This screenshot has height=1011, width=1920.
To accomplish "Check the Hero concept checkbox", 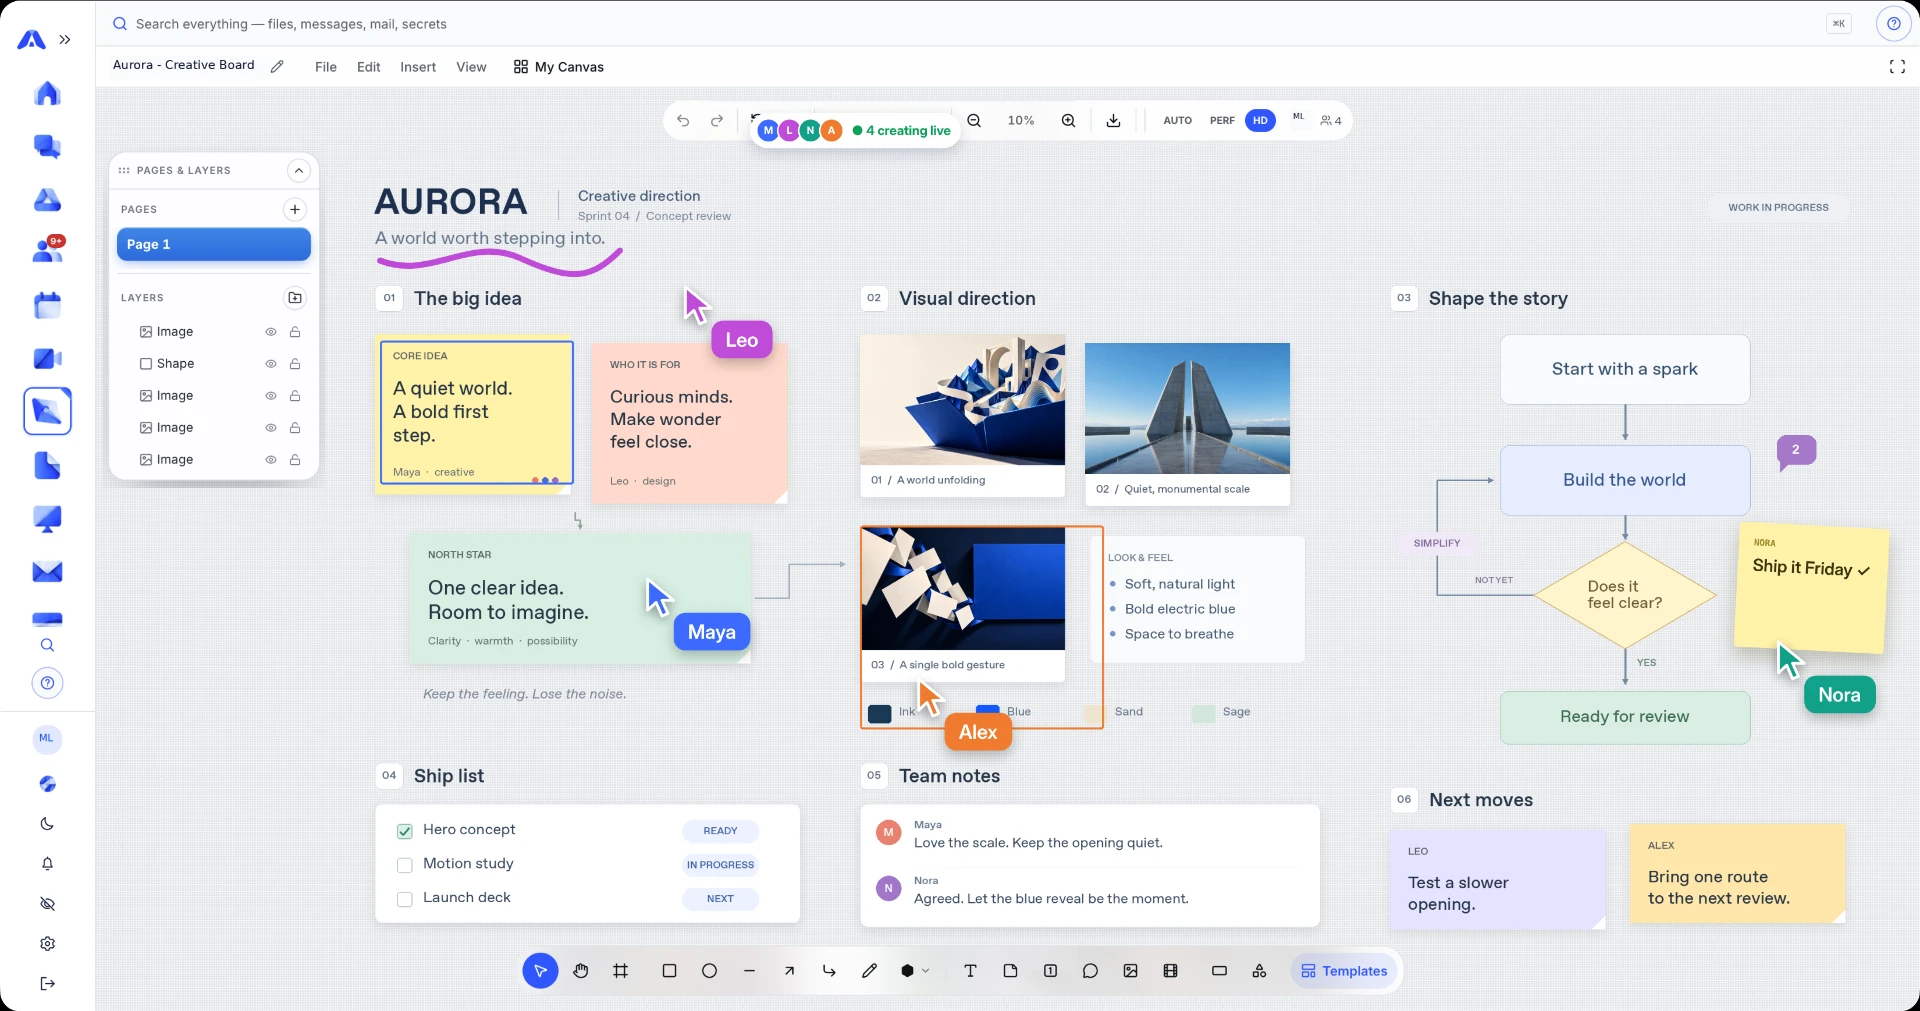I will click(x=405, y=831).
